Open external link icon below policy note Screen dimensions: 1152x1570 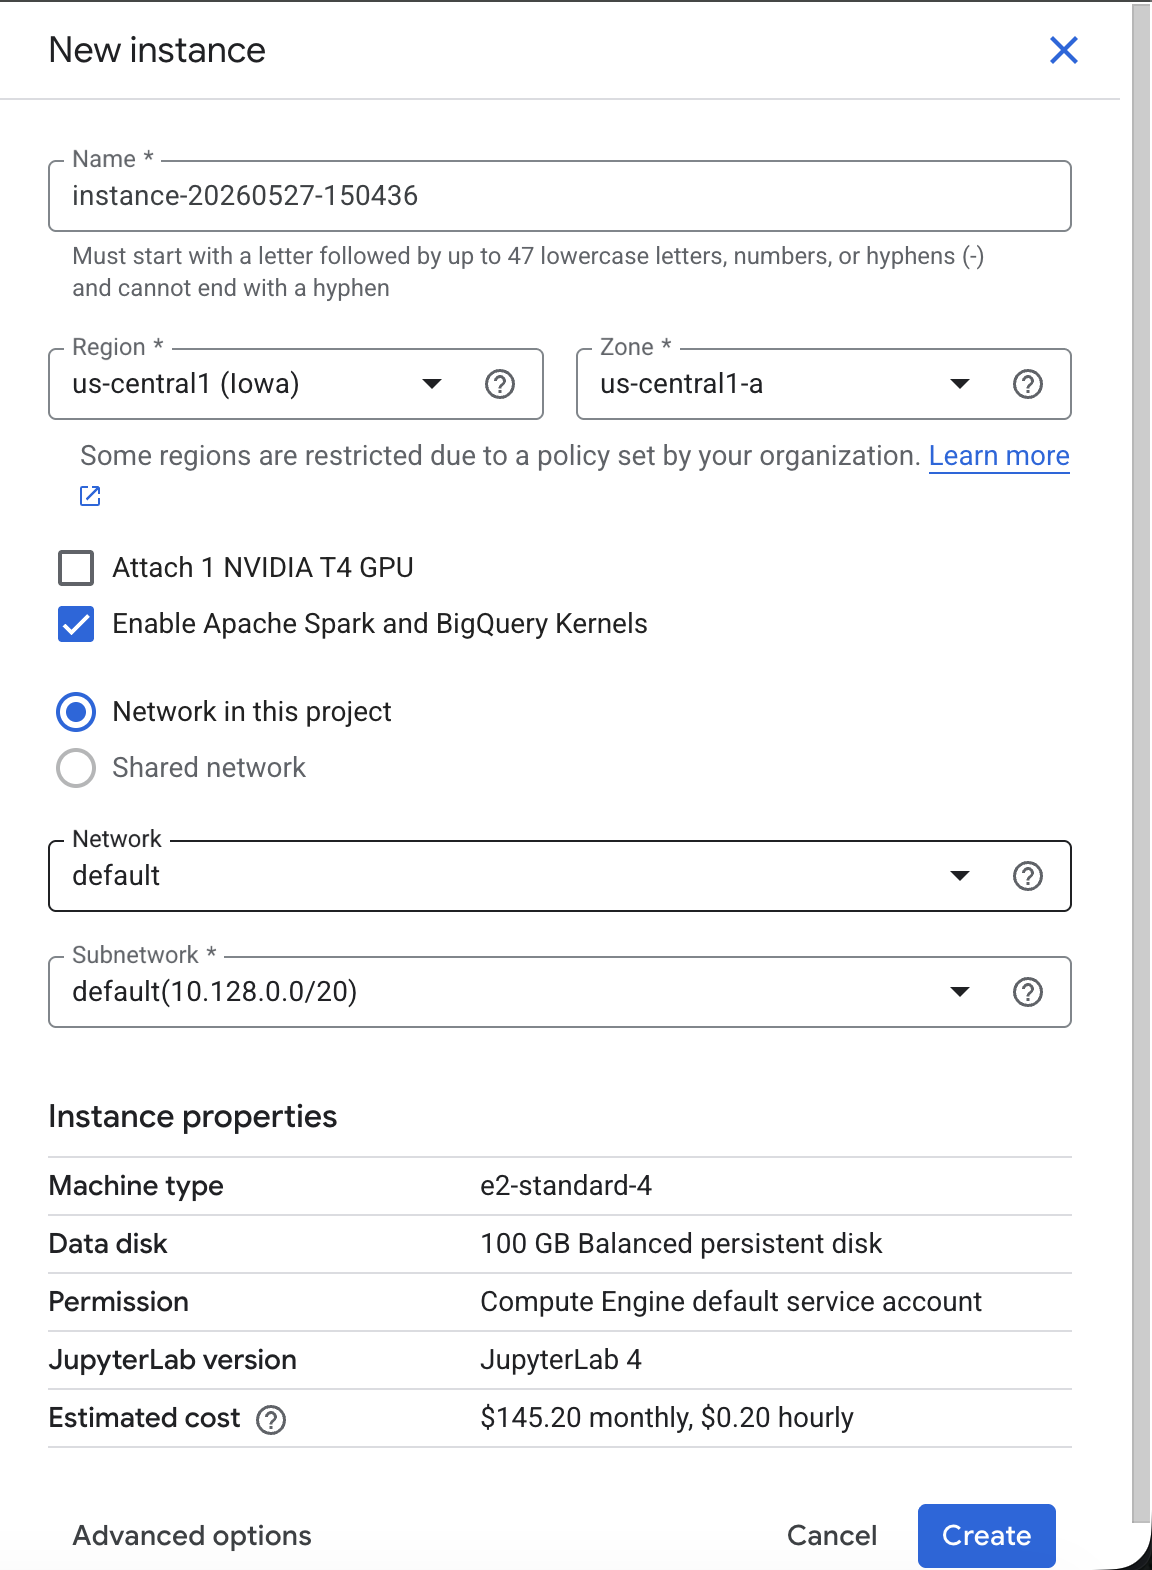(90, 496)
